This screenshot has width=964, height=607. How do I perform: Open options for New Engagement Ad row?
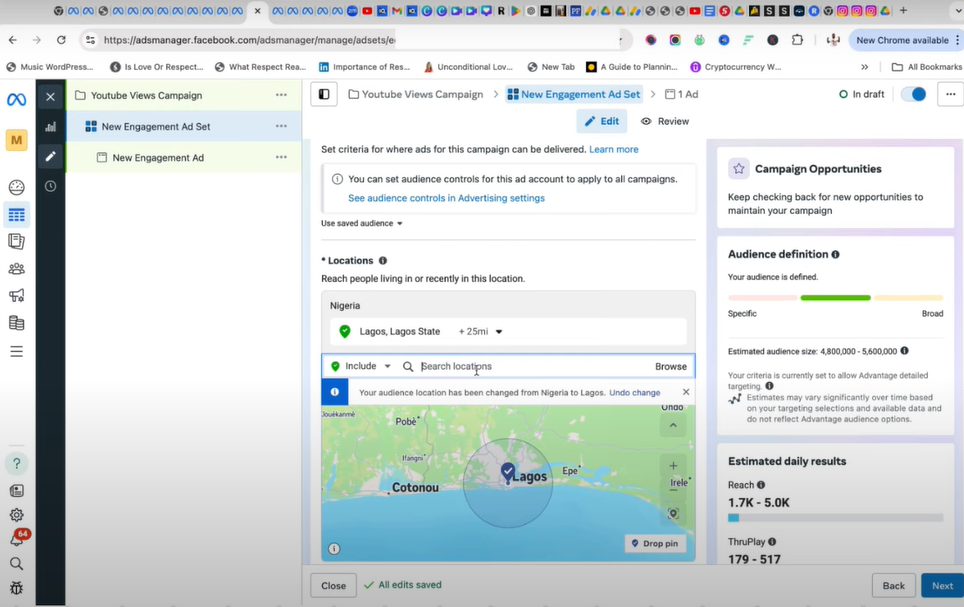pos(281,157)
